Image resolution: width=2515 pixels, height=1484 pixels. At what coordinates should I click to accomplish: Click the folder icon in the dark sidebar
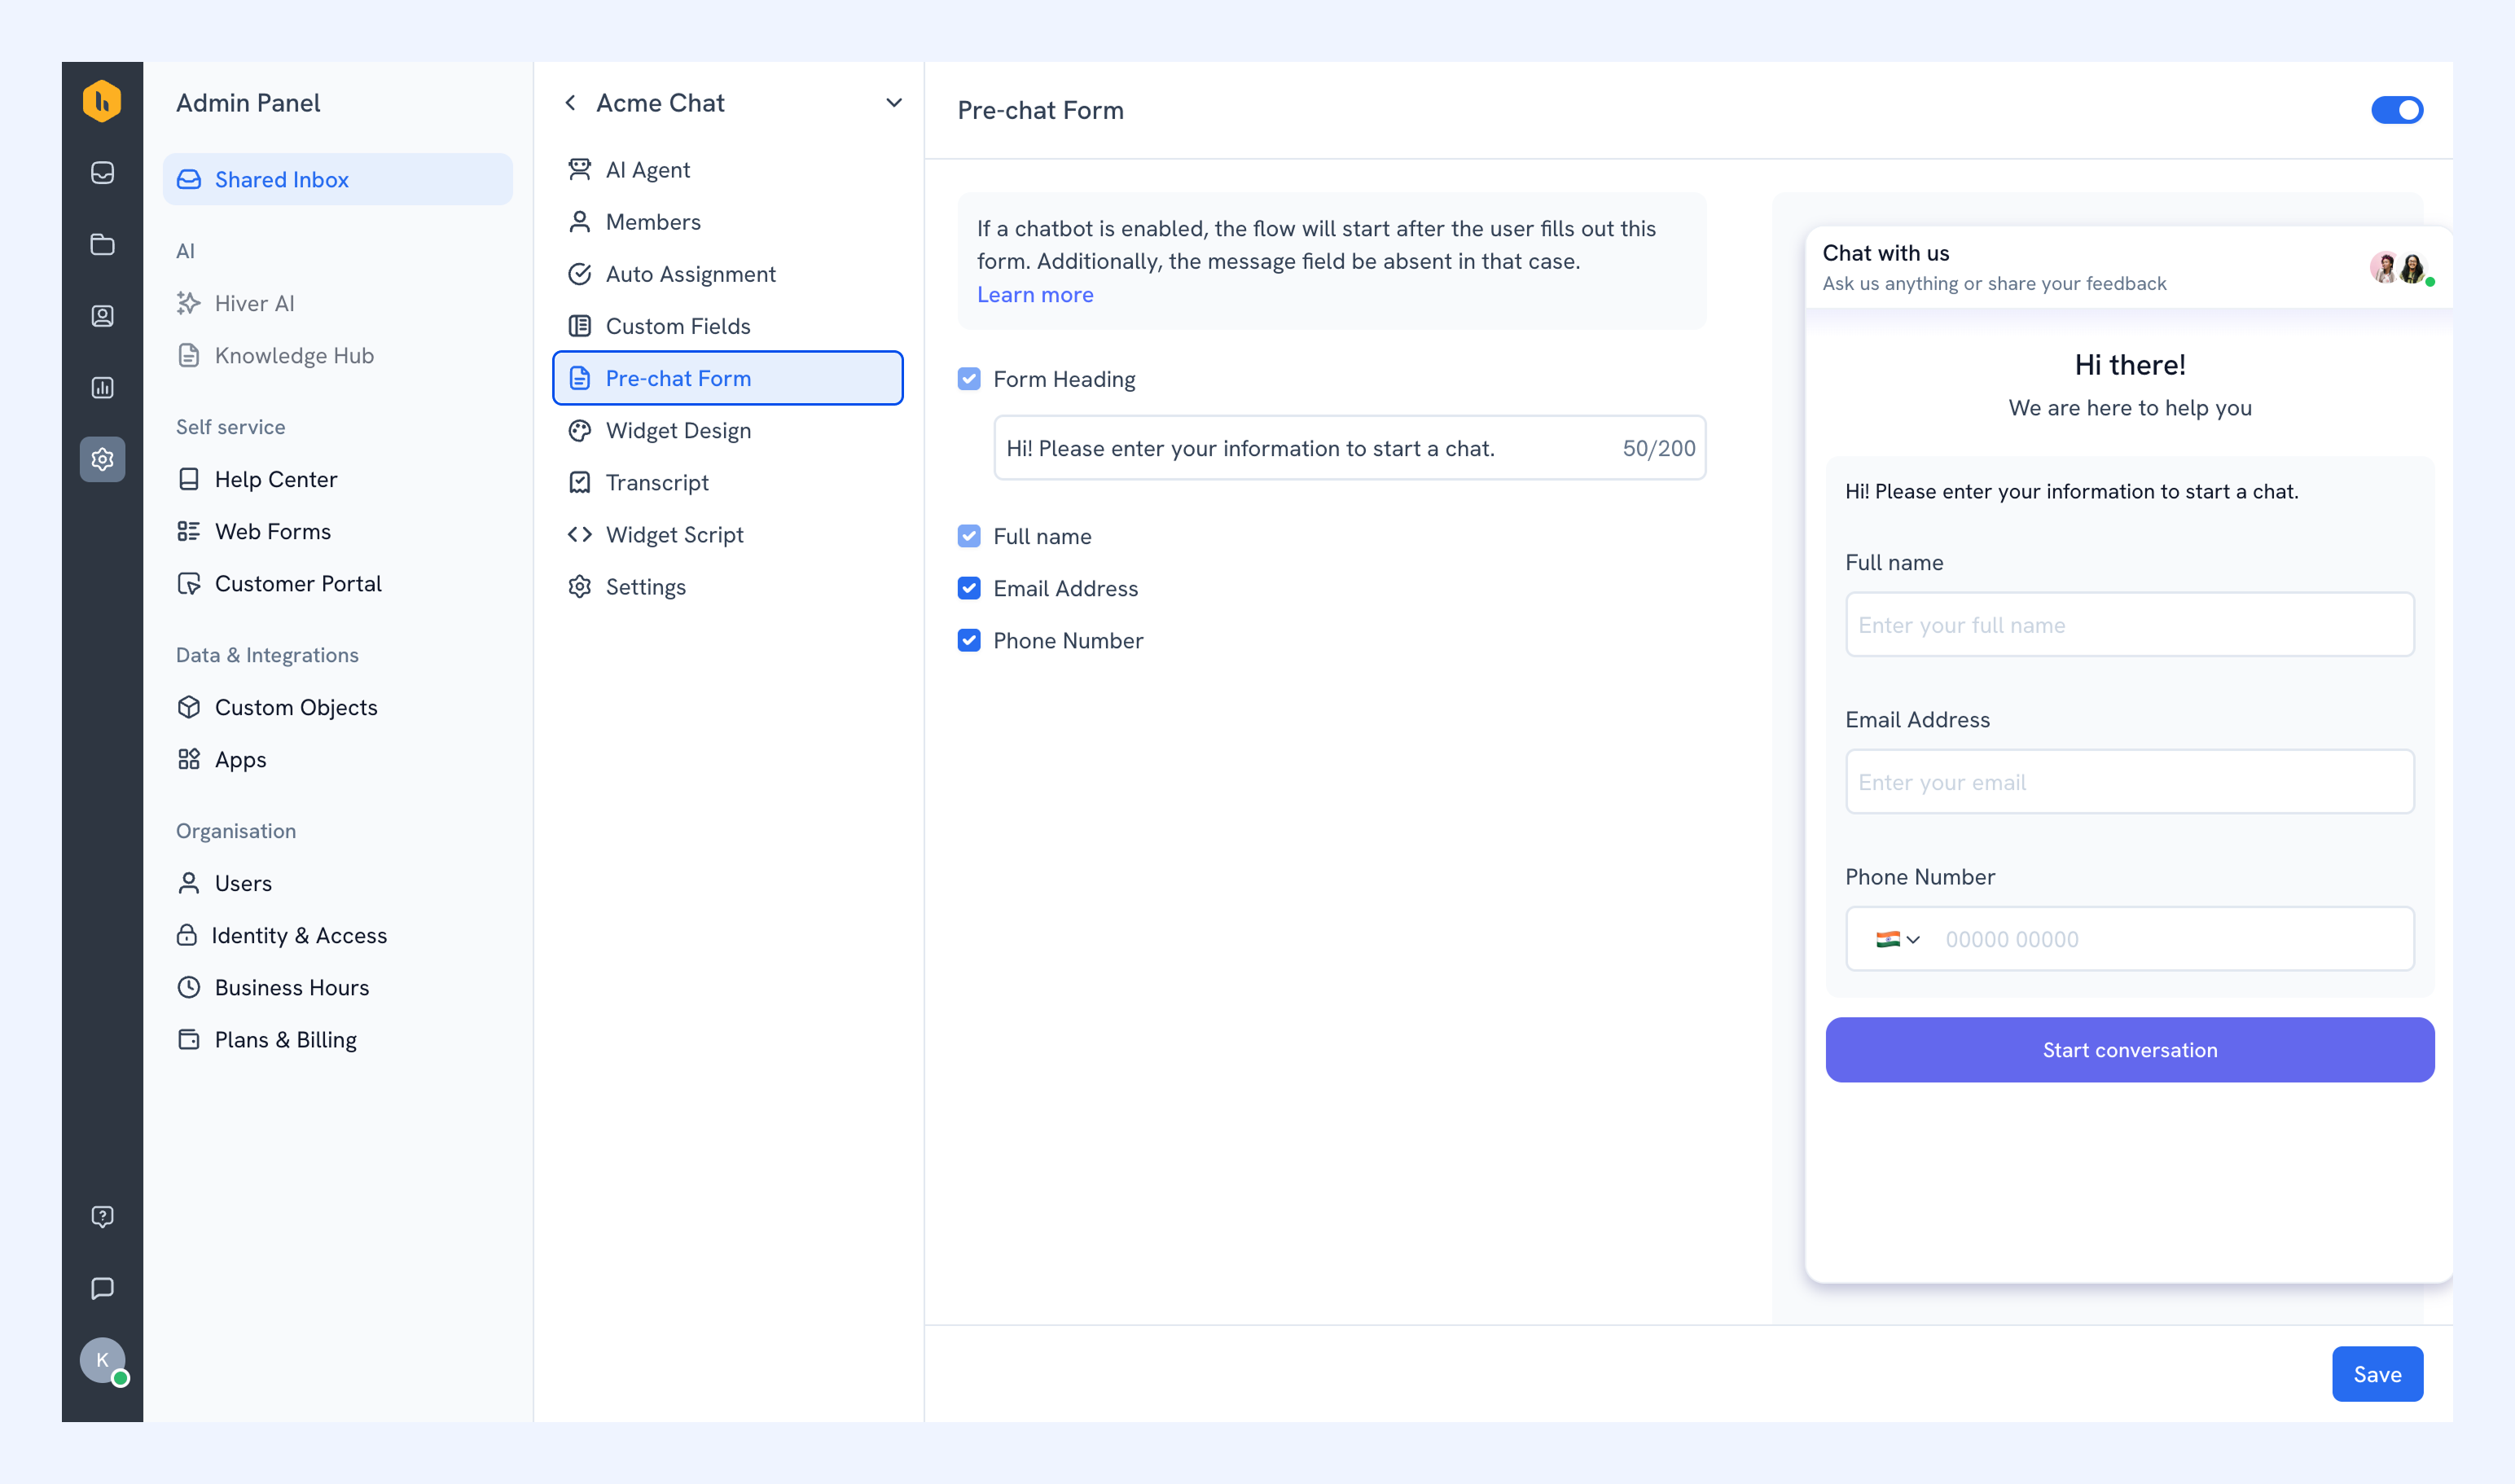point(102,244)
